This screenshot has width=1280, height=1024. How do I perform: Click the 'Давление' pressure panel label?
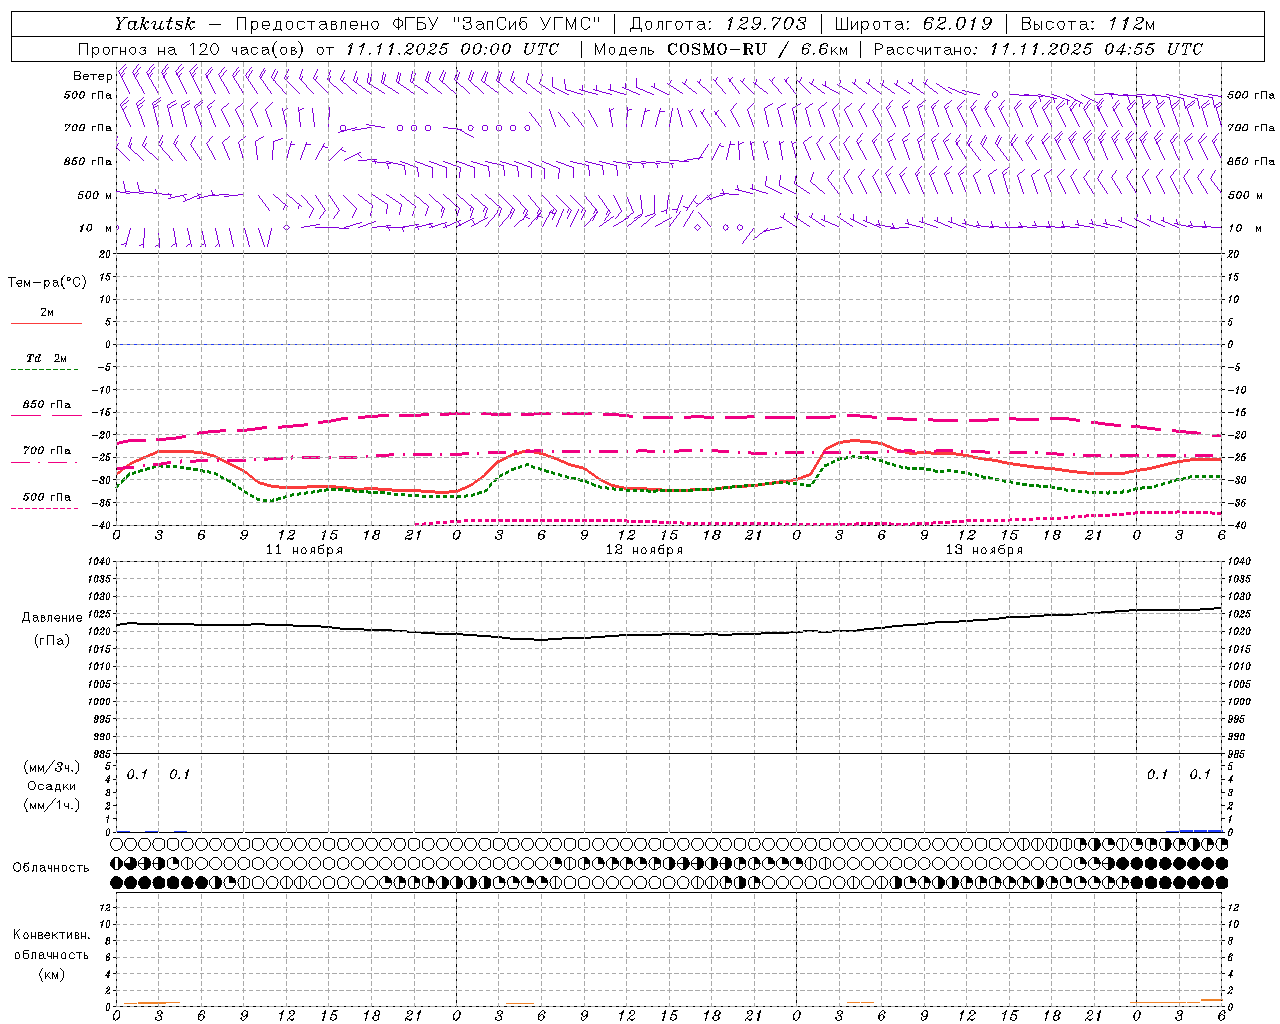click(x=52, y=618)
